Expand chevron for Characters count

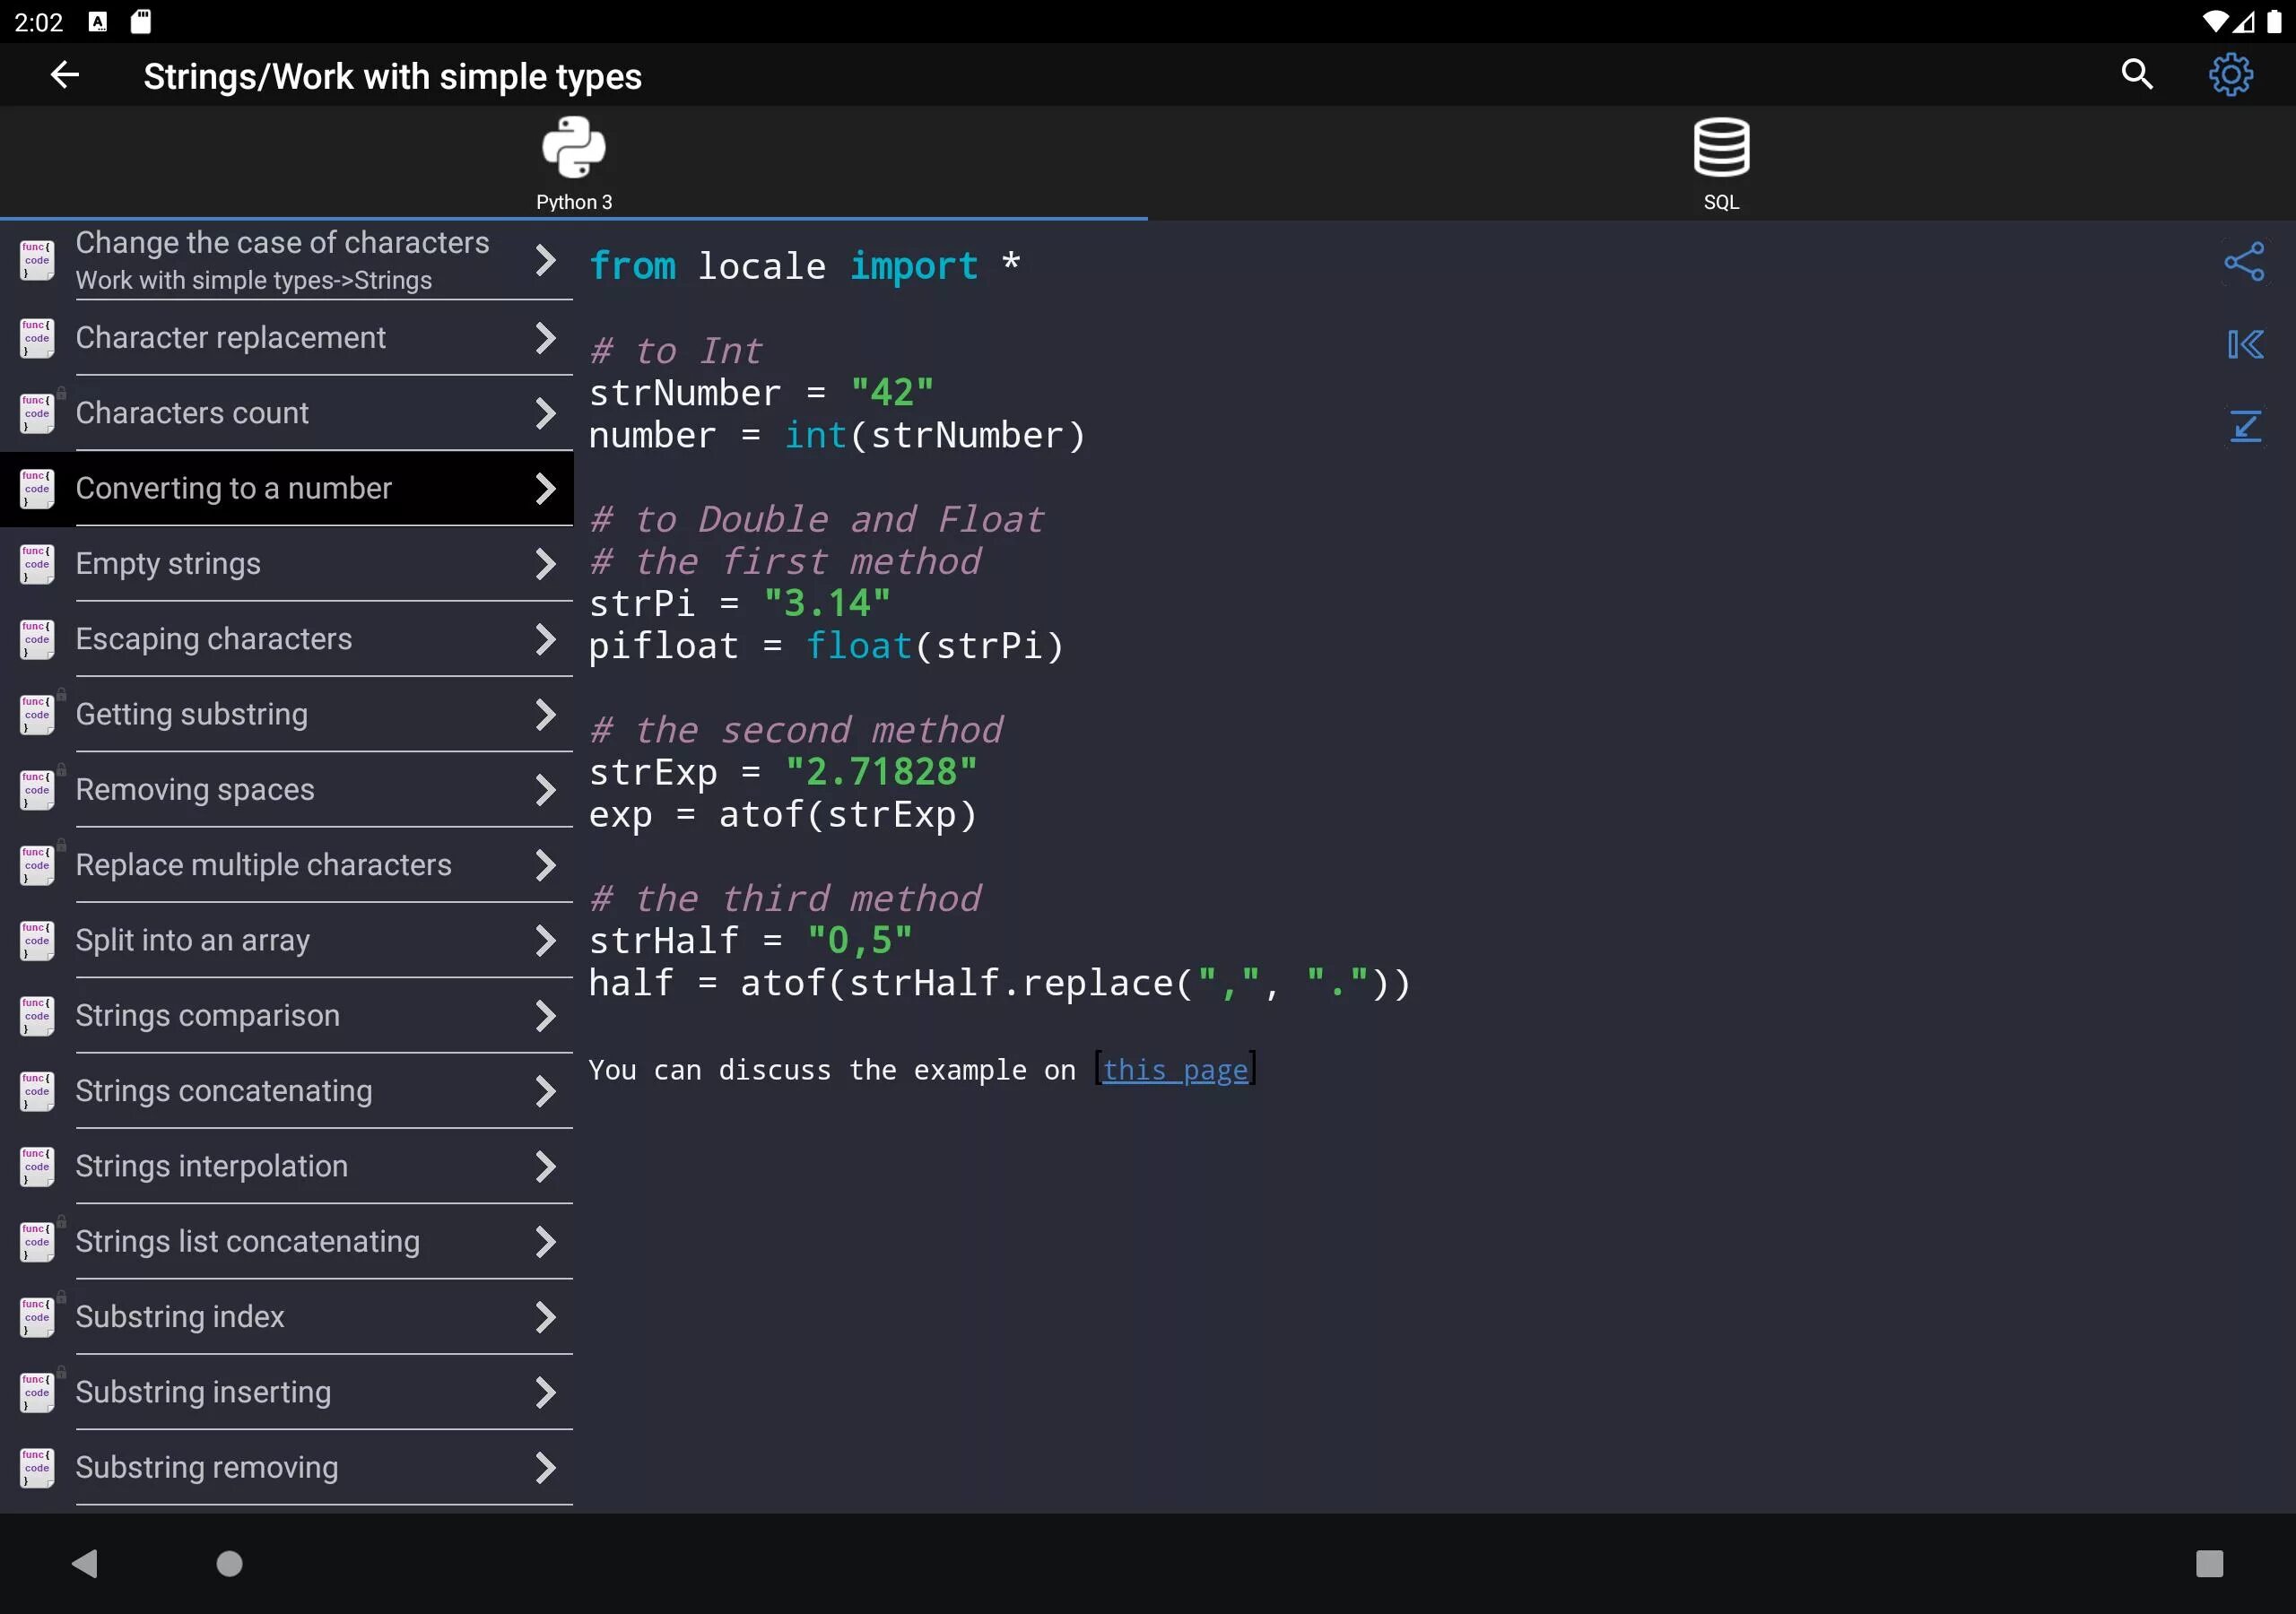click(545, 413)
